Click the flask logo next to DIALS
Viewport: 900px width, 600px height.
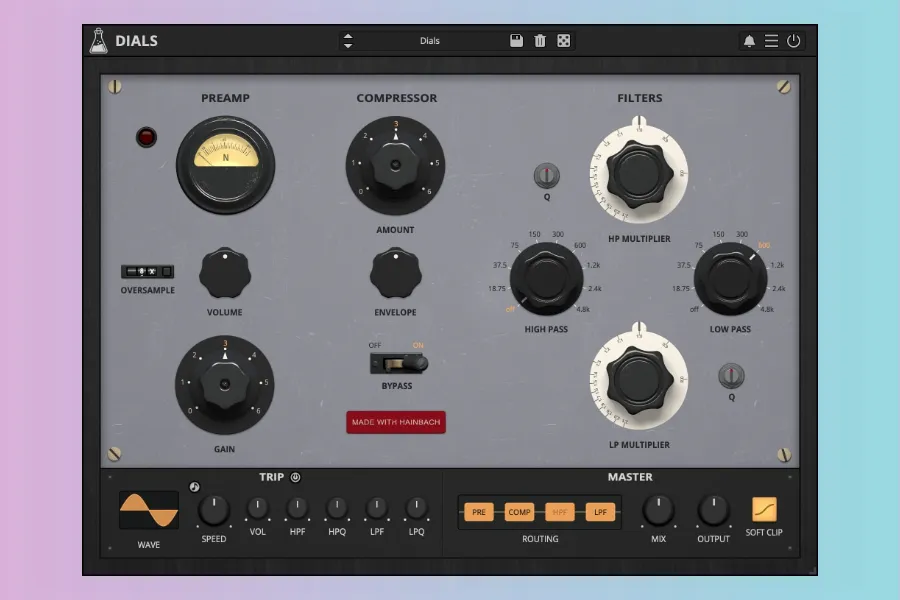[x=98, y=41]
